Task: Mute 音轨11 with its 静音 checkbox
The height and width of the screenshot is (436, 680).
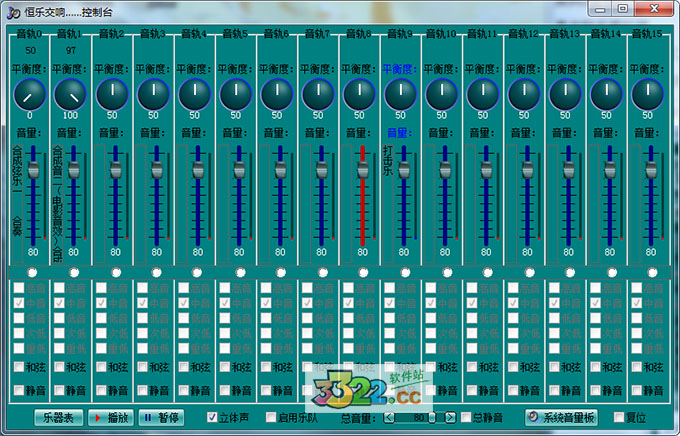Action: tap(472, 390)
